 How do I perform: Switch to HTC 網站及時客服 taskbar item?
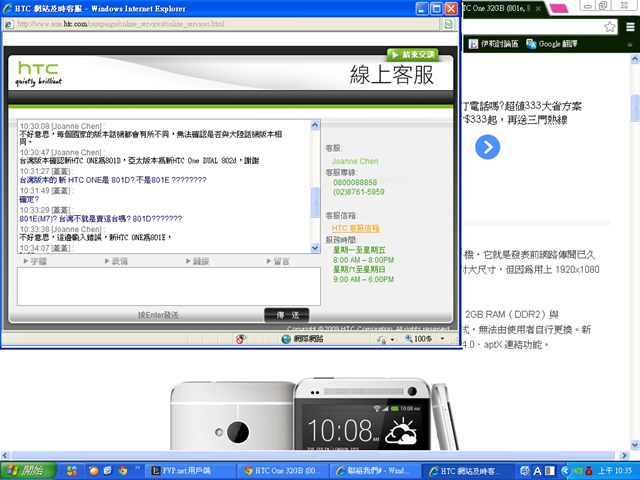467,471
